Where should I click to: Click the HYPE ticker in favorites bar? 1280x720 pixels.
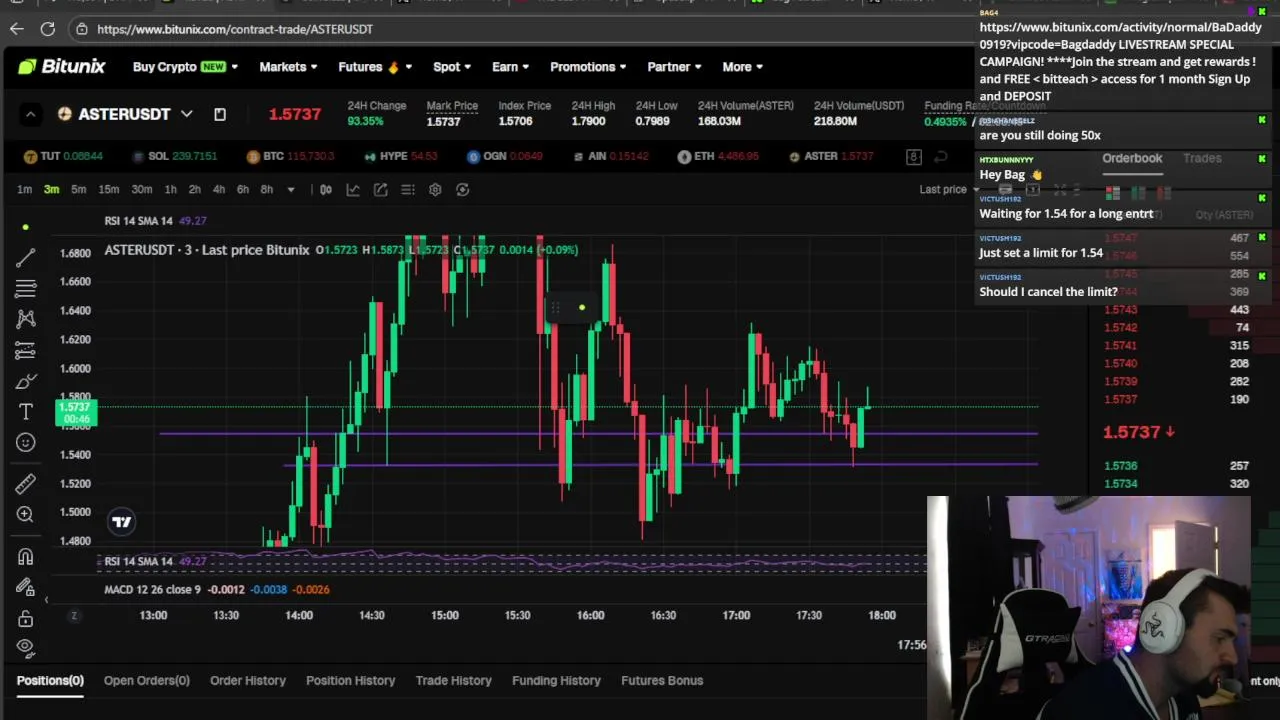click(x=401, y=156)
